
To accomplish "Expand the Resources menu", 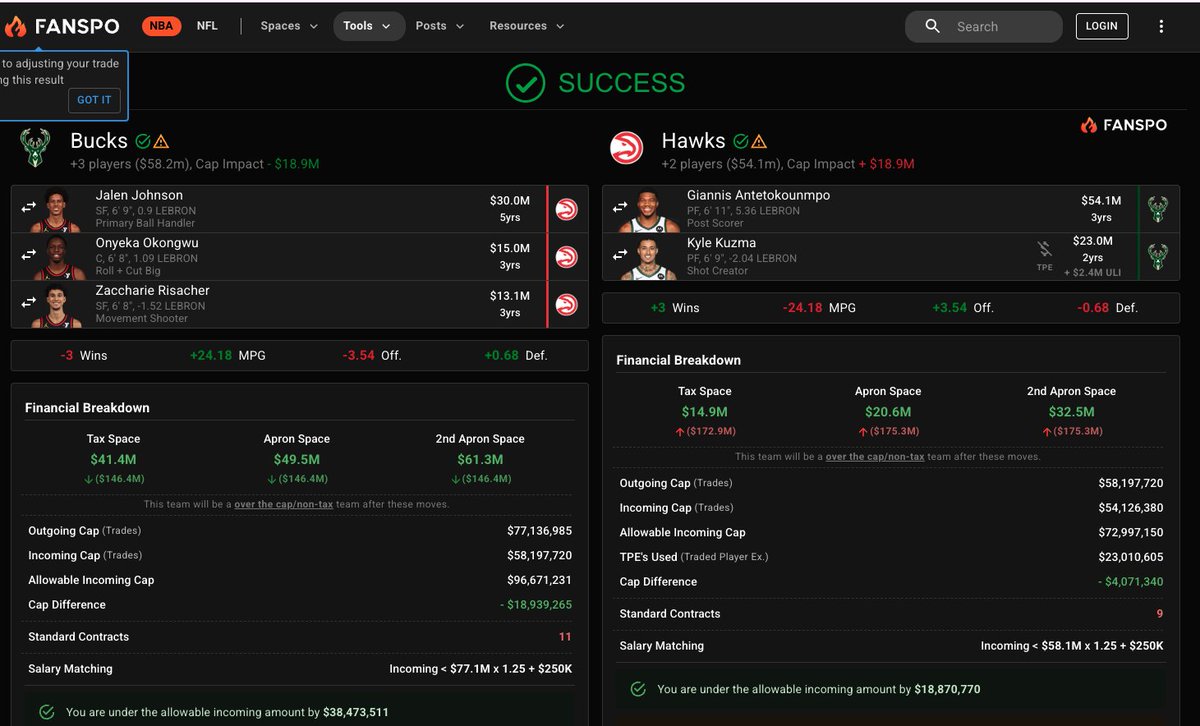I will [x=527, y=26].
